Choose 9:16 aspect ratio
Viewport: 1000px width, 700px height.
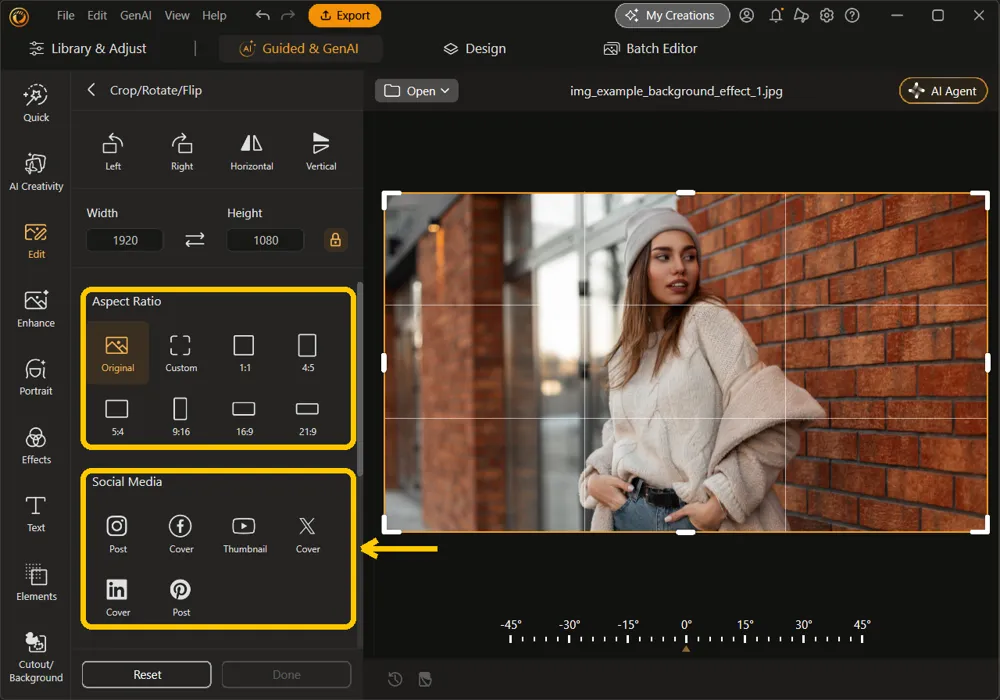180,417
